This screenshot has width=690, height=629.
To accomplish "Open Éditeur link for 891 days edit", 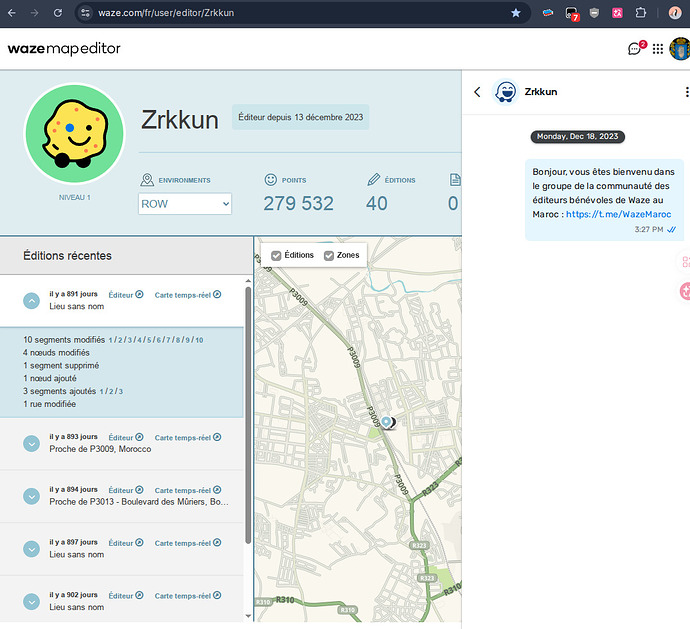I will pyautogui.click(x=126, y=295).
